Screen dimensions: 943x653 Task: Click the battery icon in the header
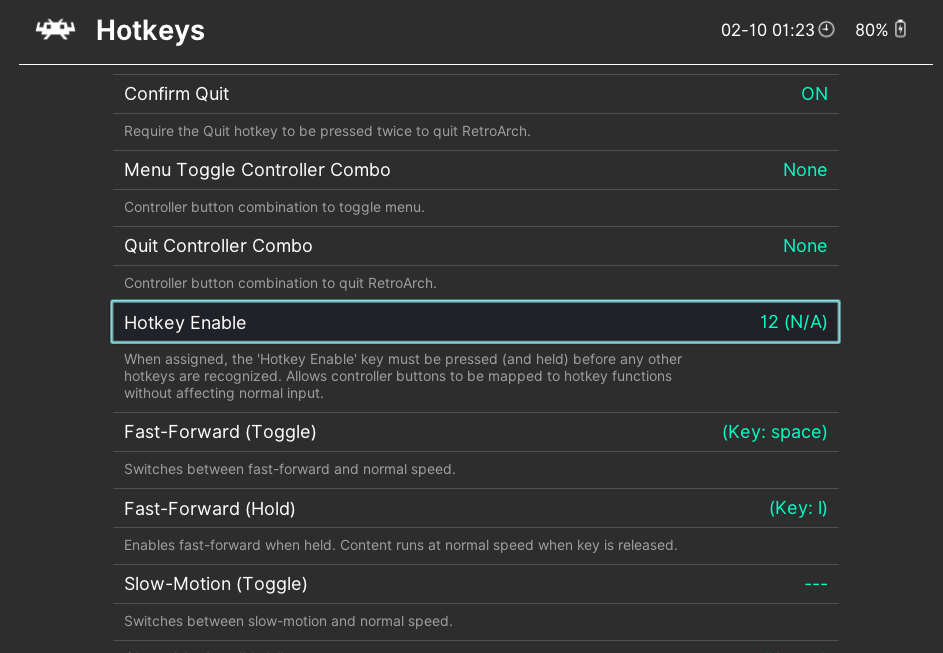(899, 30)
